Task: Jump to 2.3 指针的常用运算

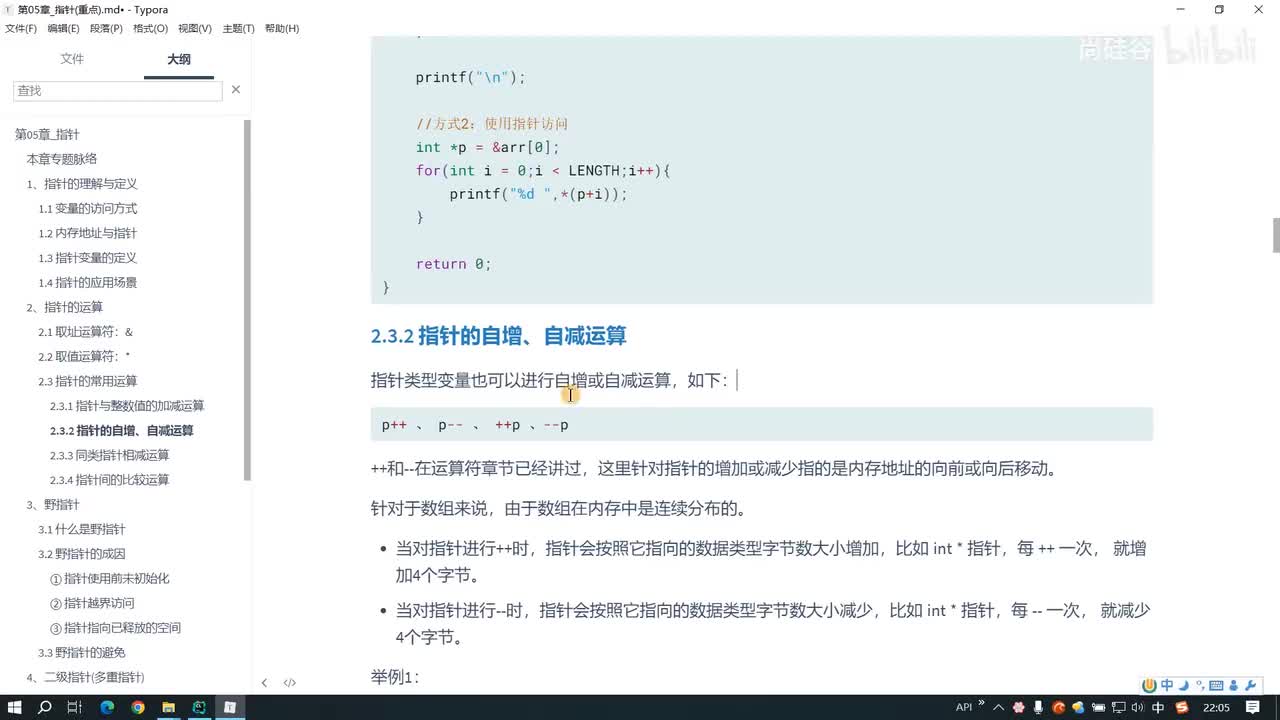Action: [x=88, y=381]
